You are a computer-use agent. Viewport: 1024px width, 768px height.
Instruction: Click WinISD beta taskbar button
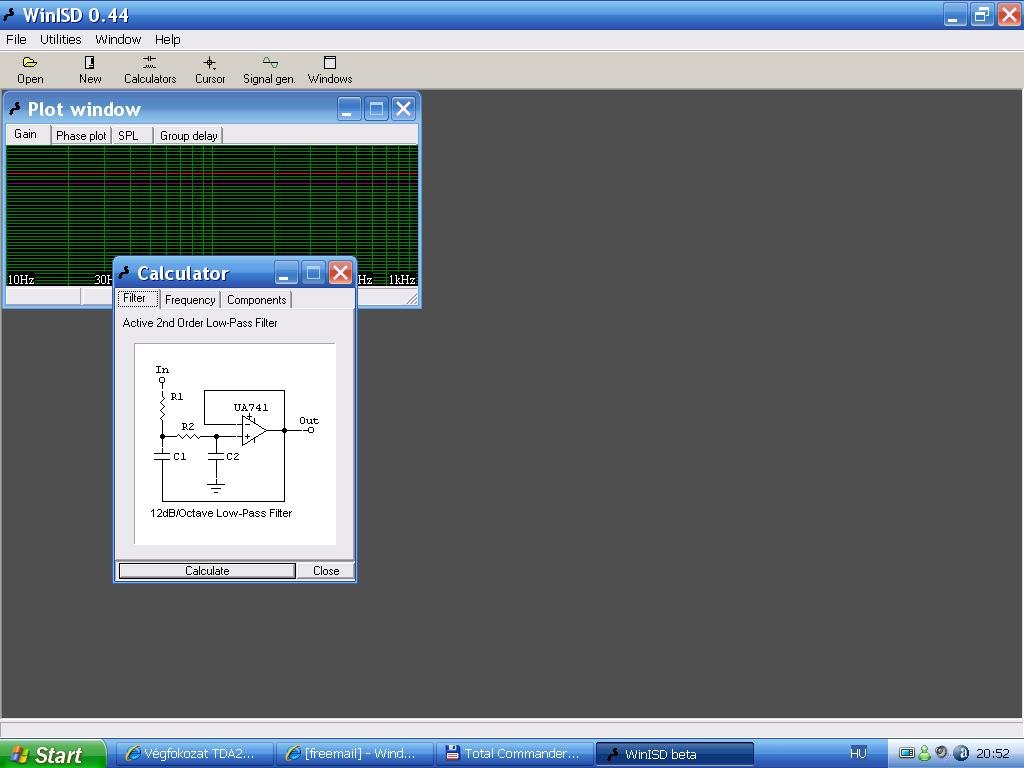coord(675,754)
